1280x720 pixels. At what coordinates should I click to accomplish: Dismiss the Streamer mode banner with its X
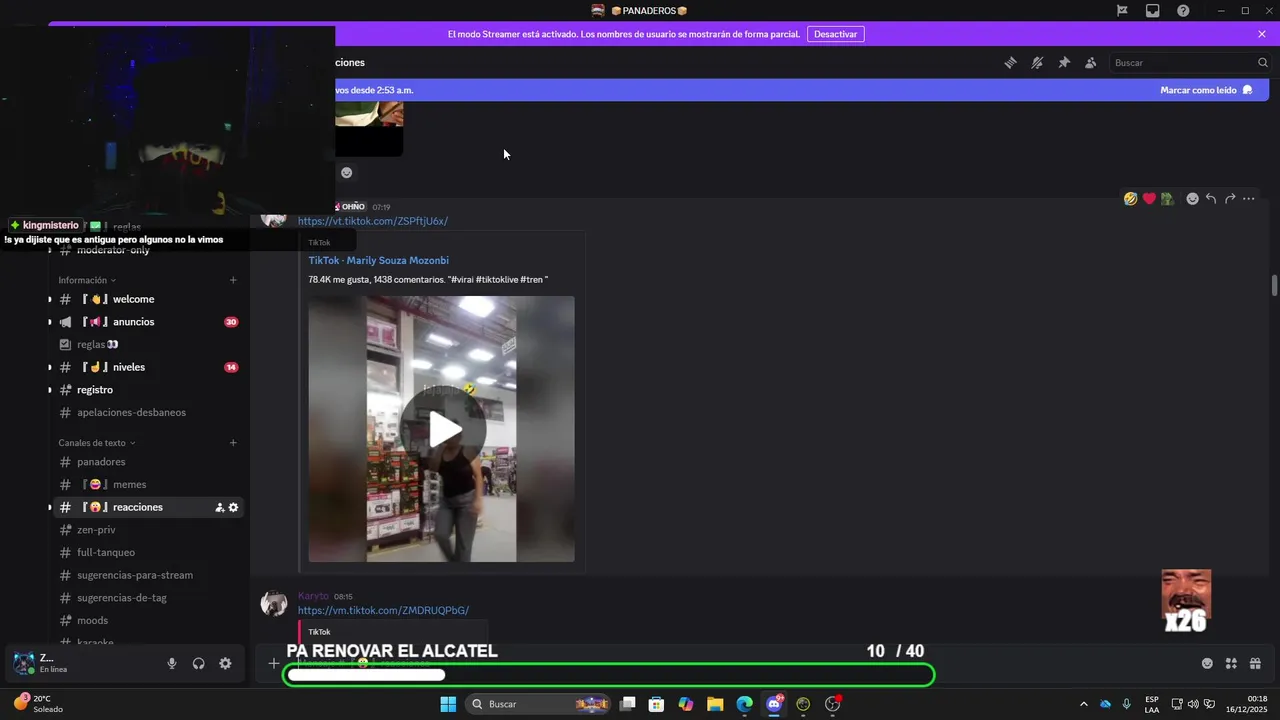[1262, 34]
